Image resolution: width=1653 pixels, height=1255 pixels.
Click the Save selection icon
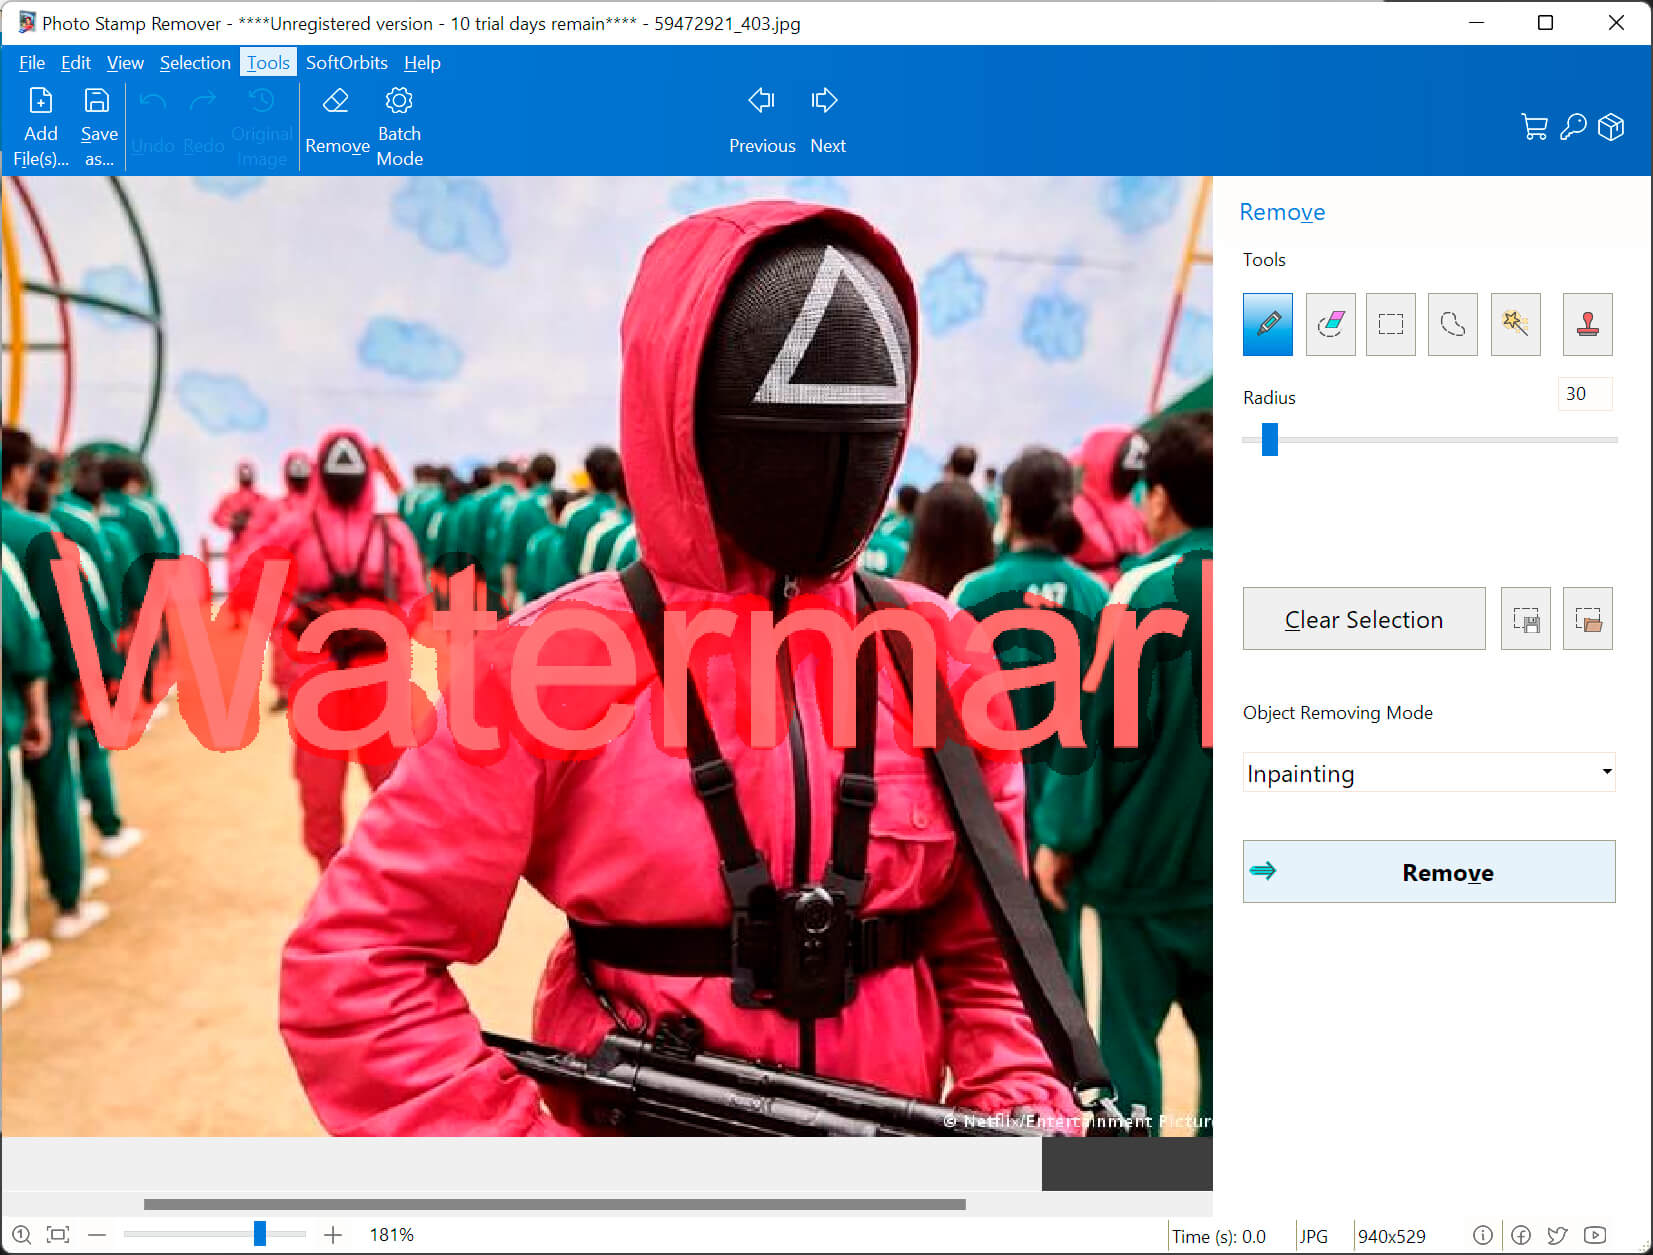tap(1525, 619)
